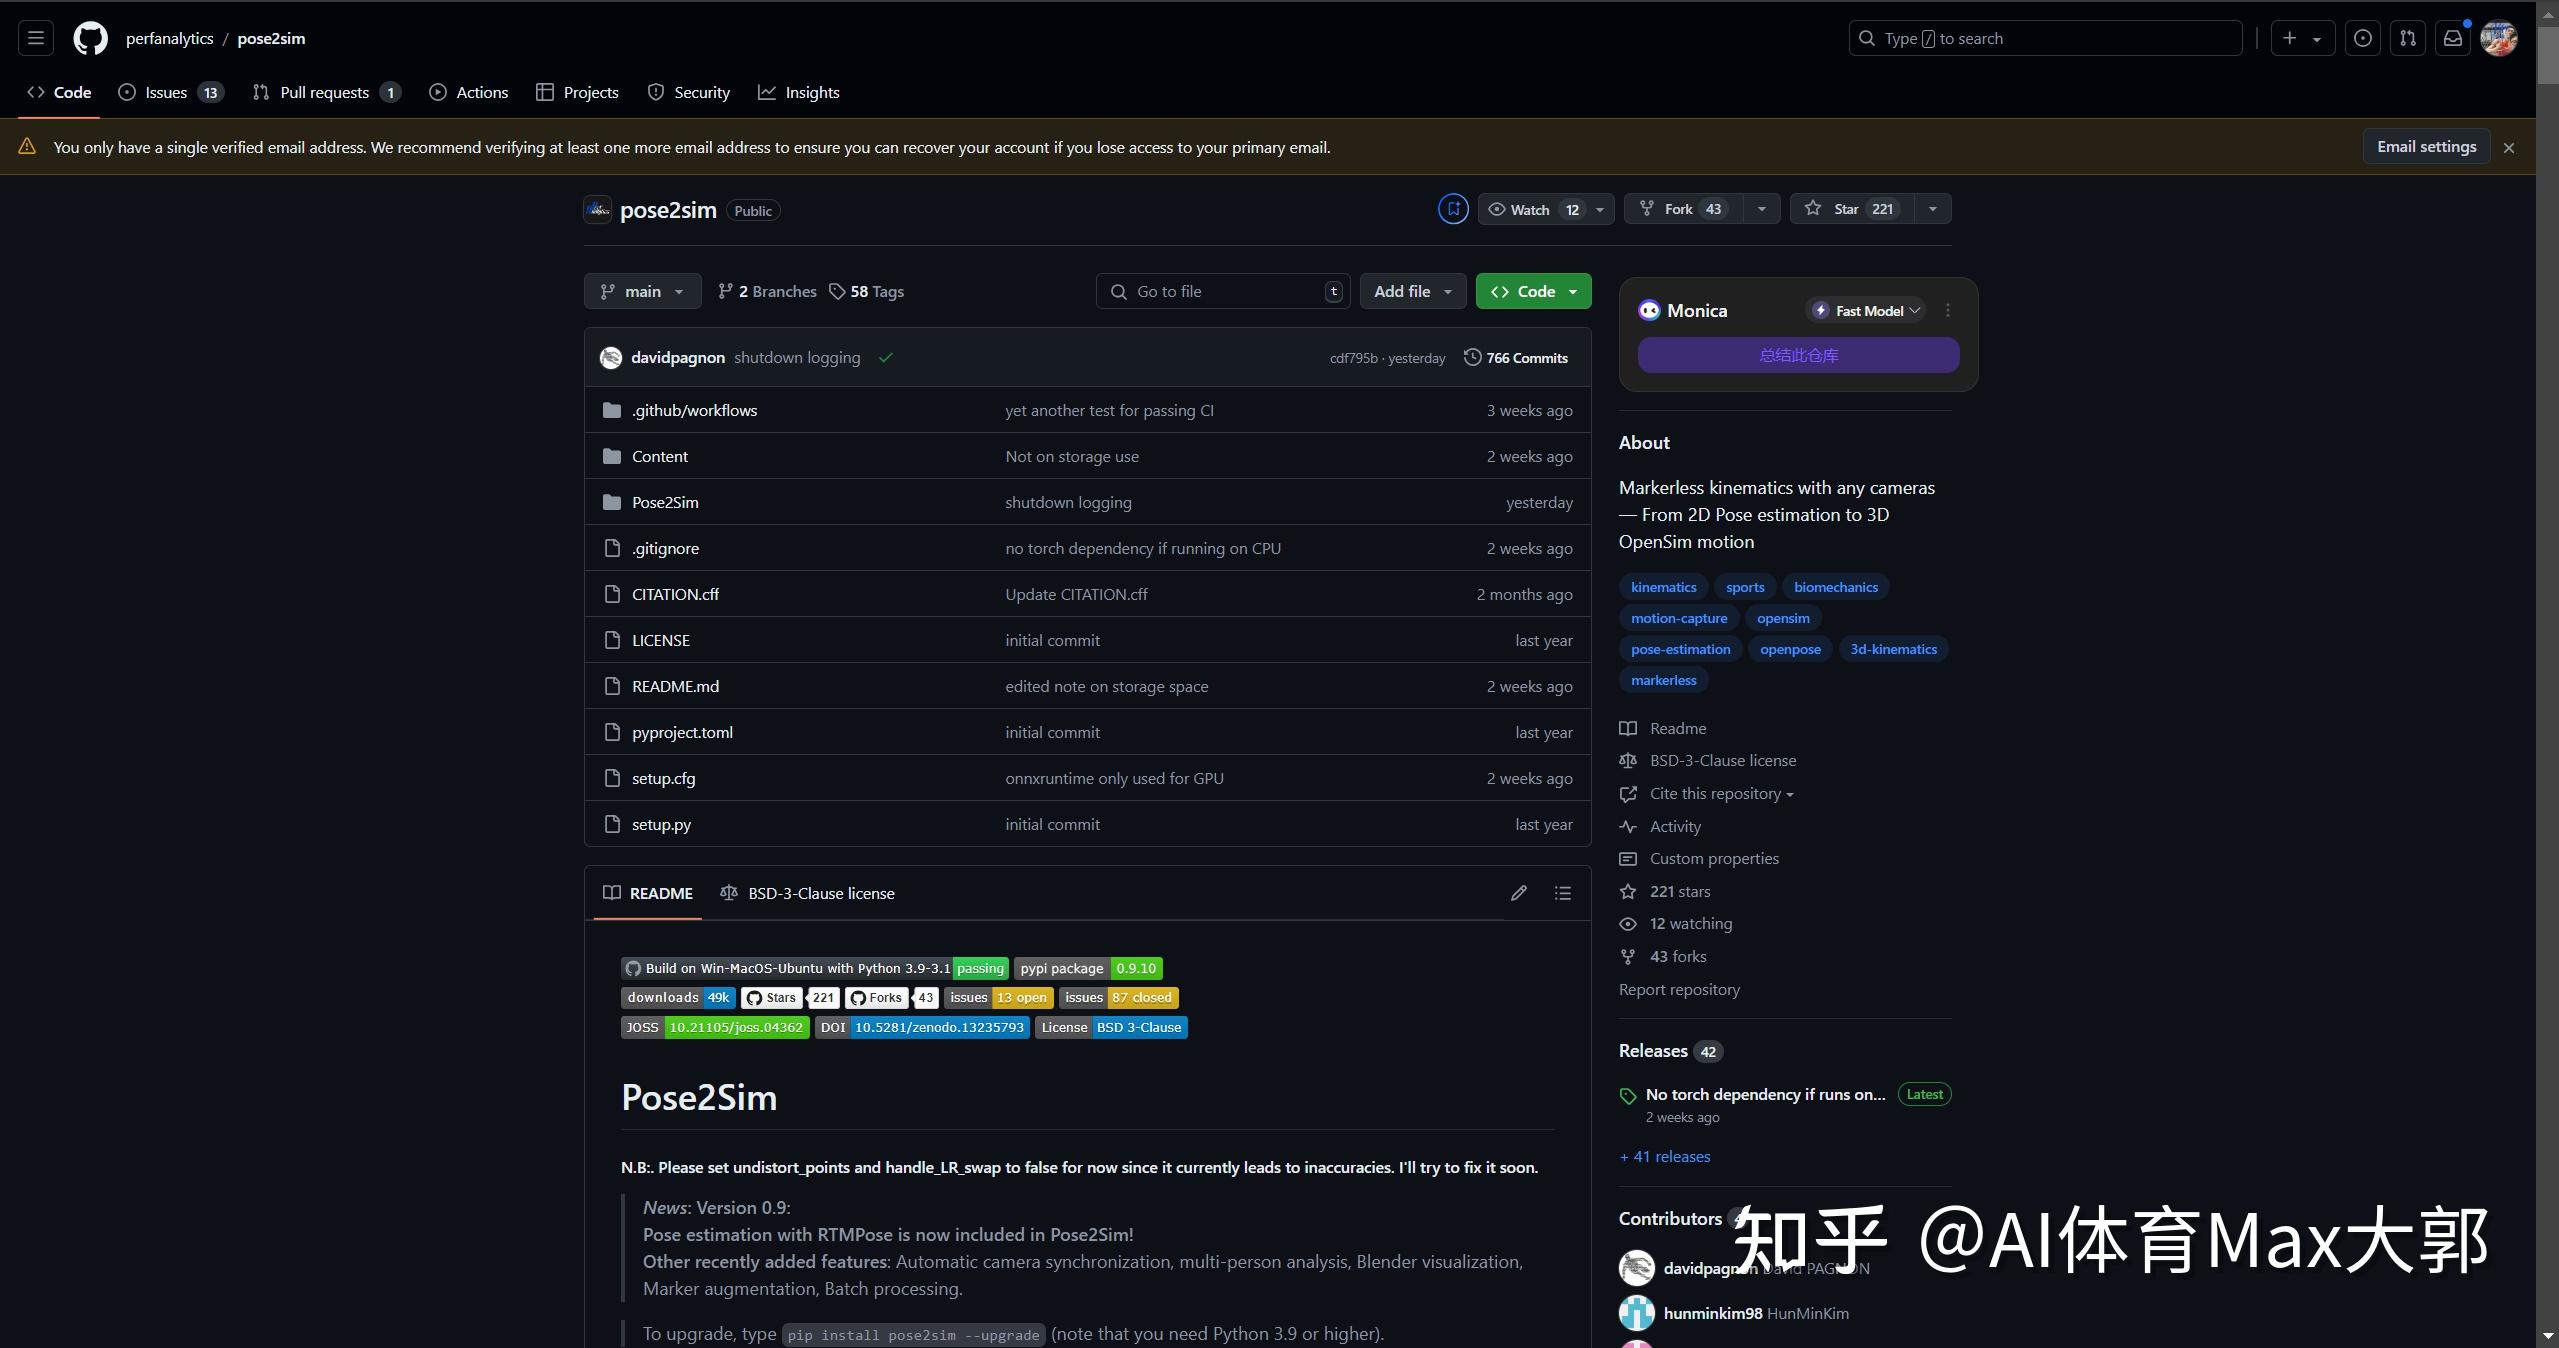
Task: Click the Go to file search field
Action: [x=1222, y=291]
